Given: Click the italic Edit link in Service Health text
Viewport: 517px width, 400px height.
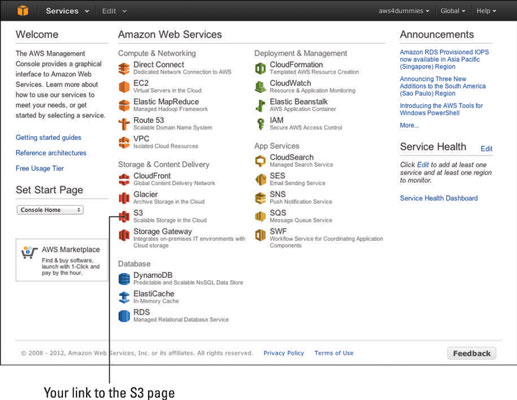Looking at the screenshot, I should [423, 165].
